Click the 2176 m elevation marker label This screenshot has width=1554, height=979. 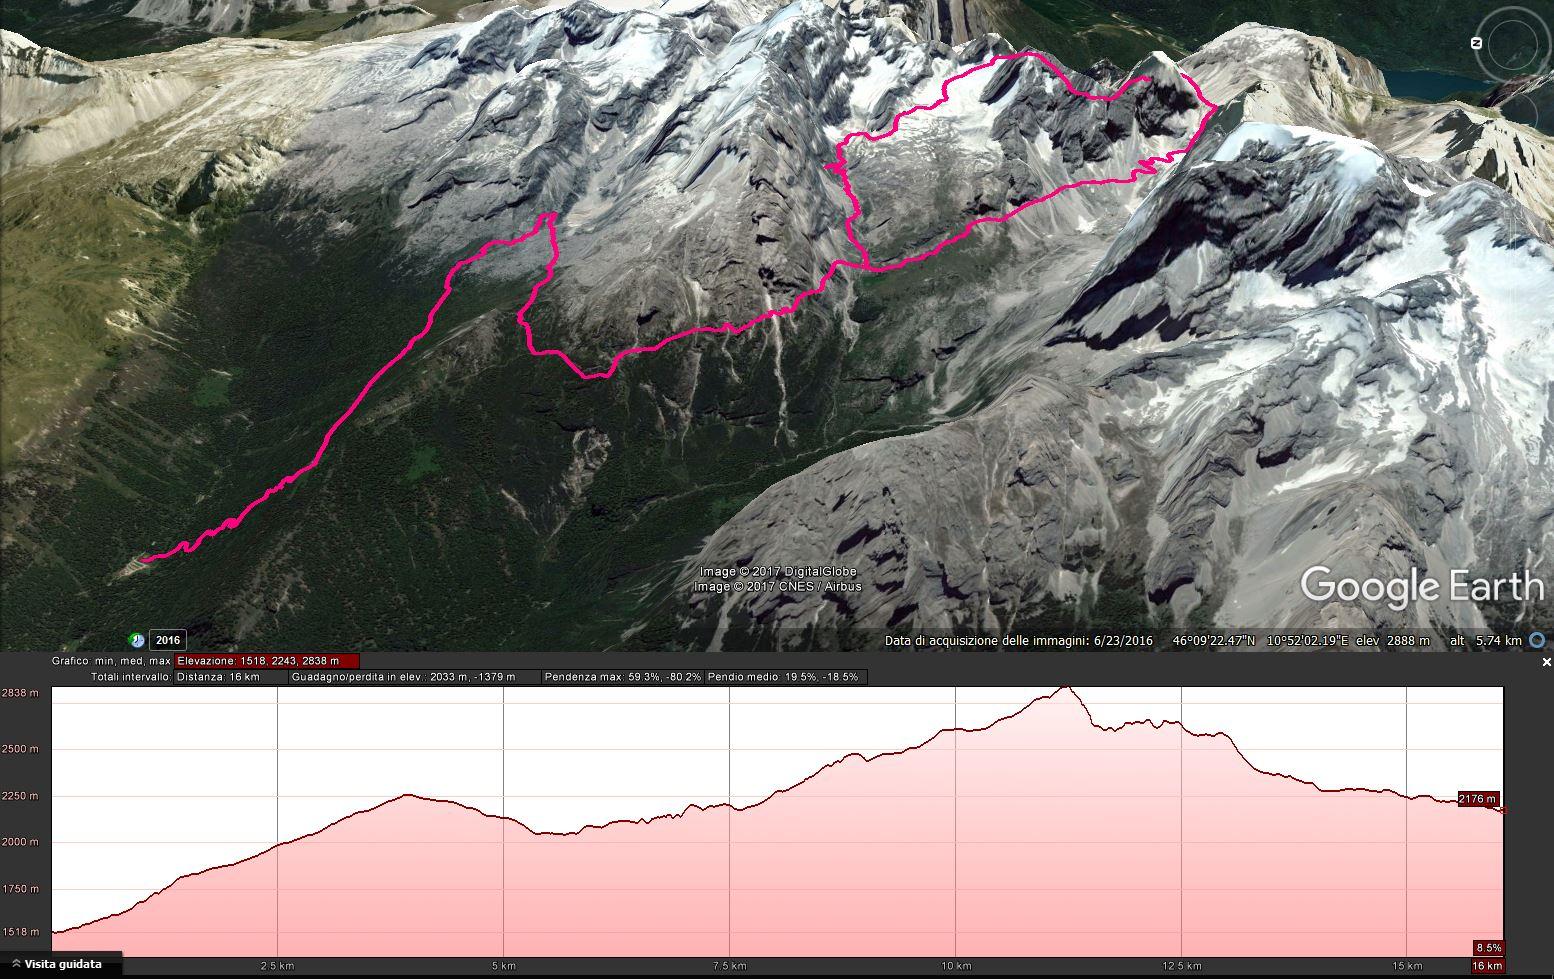(x=1478, y=799)
